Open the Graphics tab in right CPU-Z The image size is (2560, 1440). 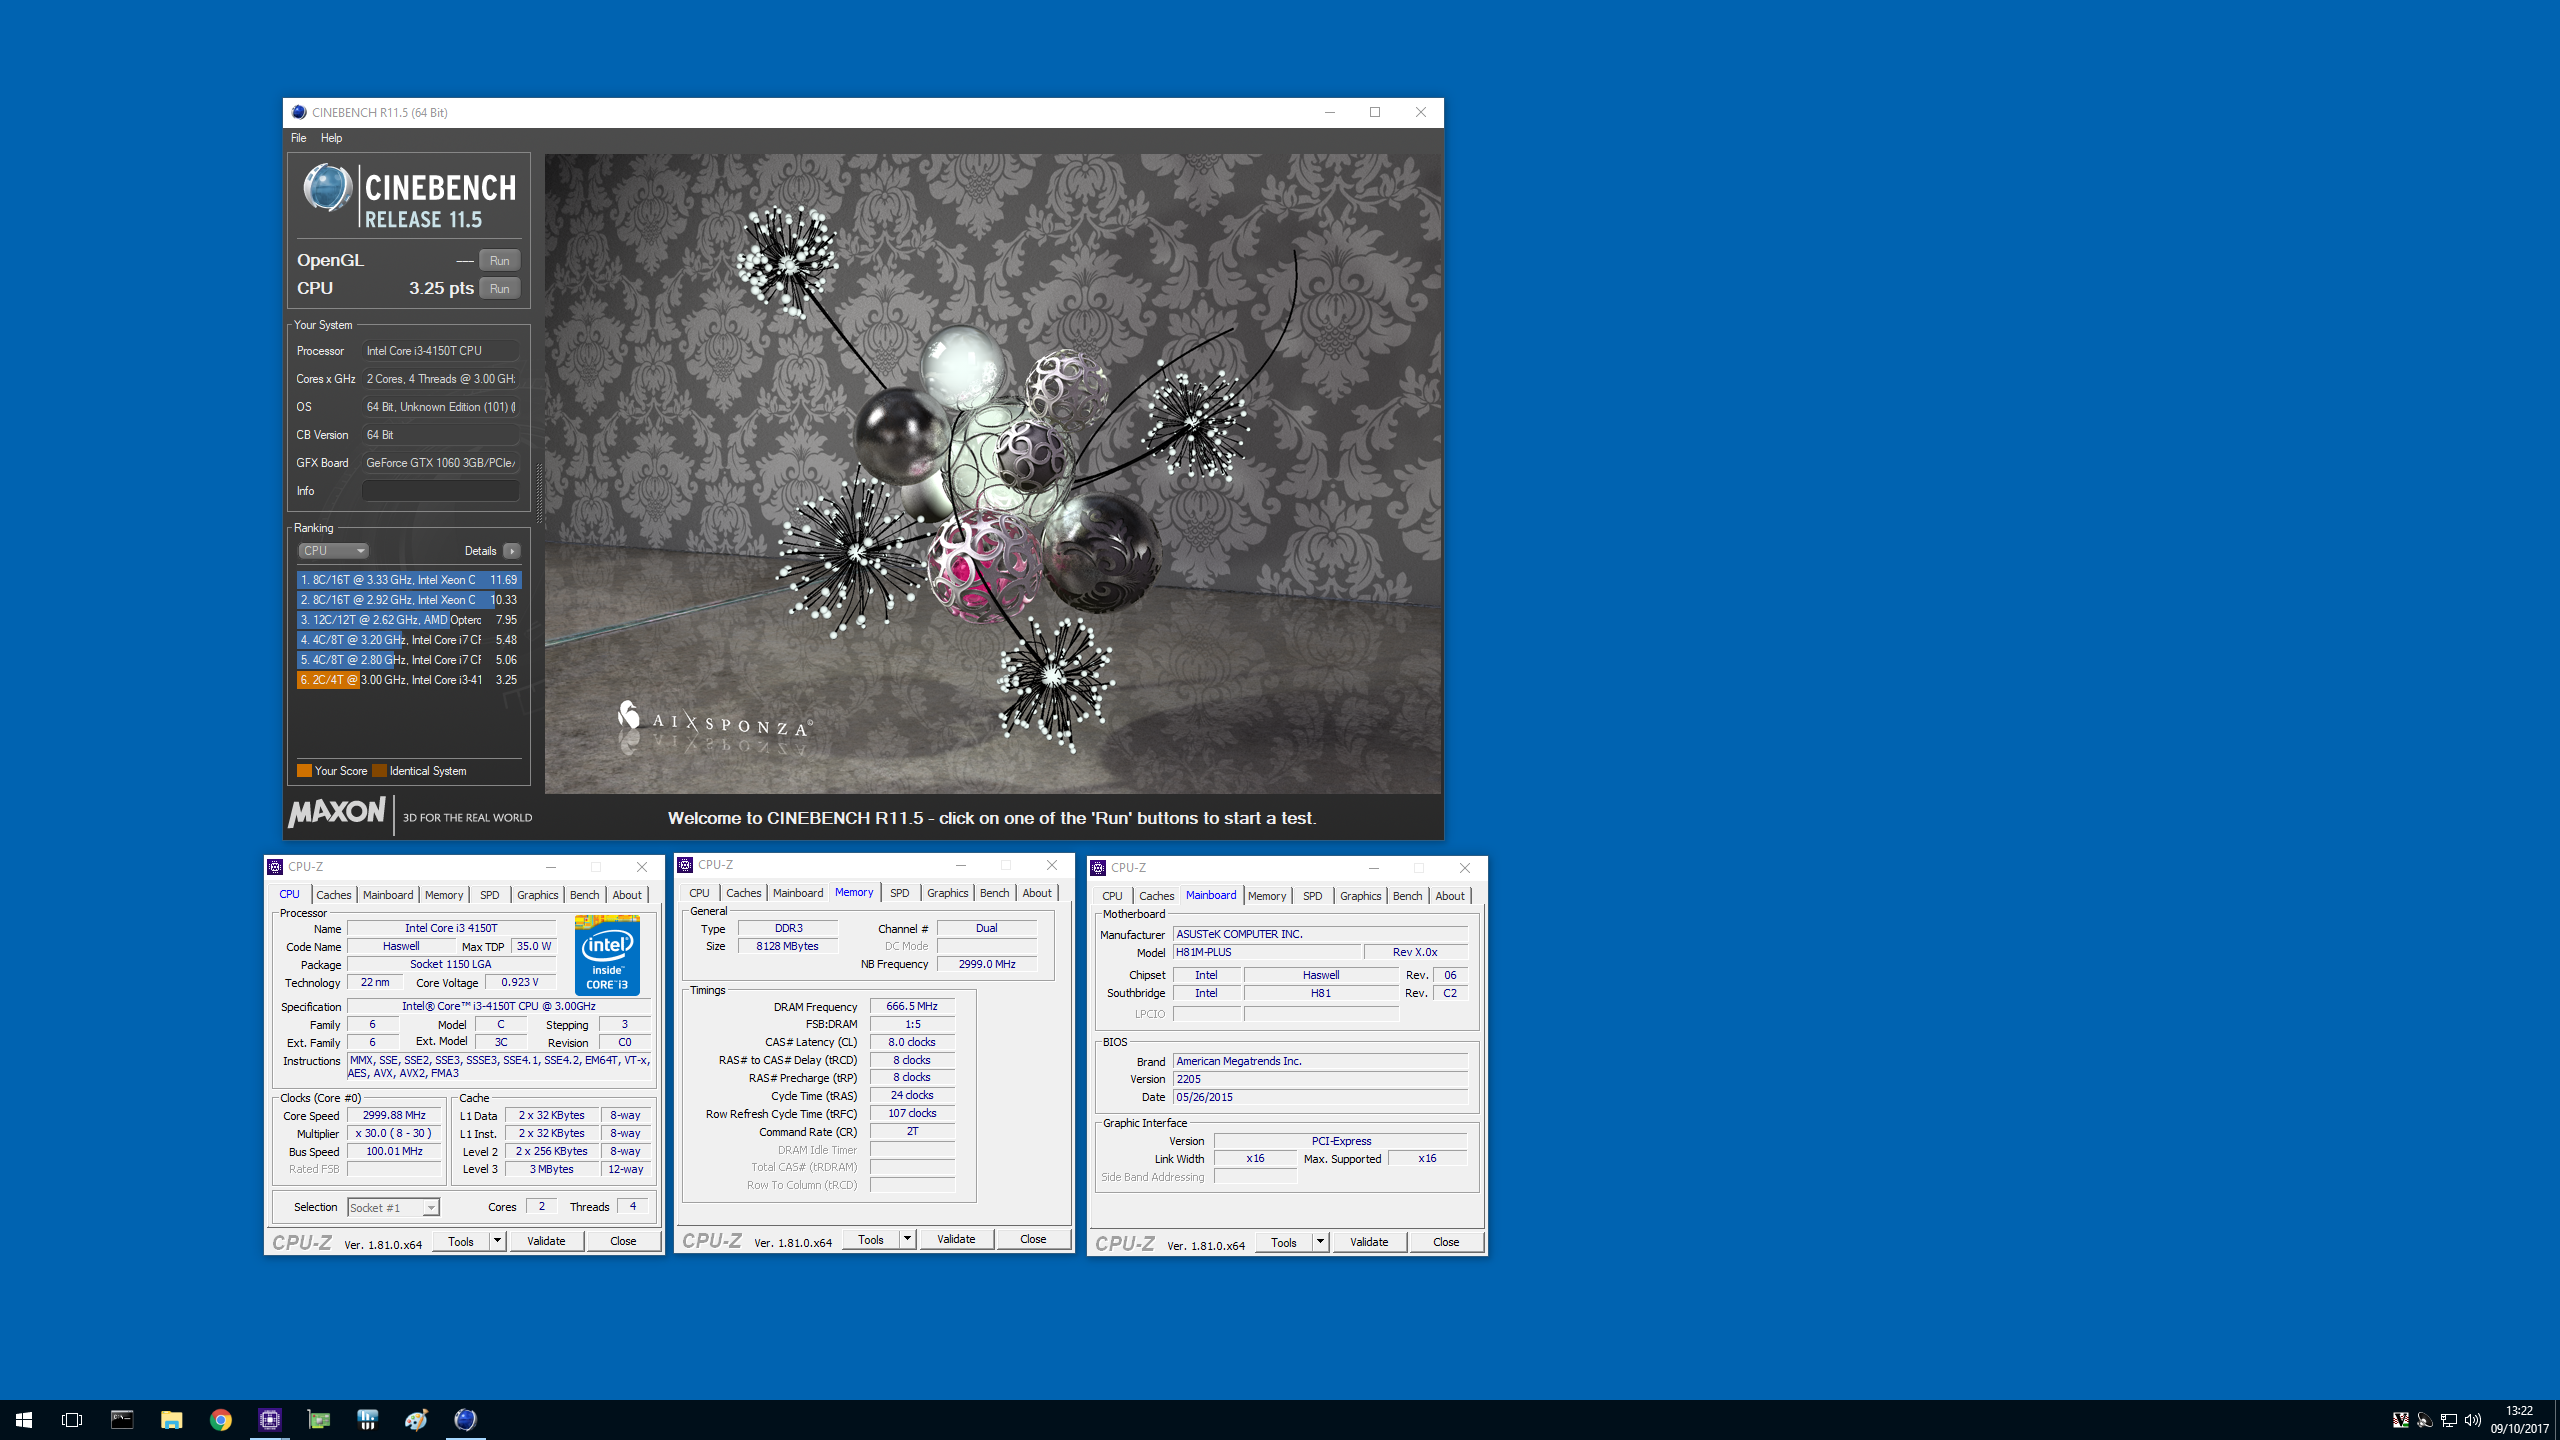point(1360,896)
